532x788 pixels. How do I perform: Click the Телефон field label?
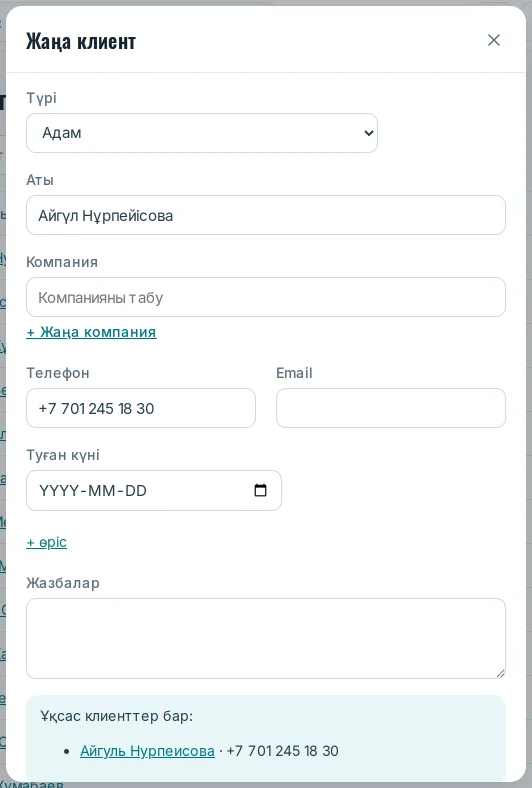58,373
